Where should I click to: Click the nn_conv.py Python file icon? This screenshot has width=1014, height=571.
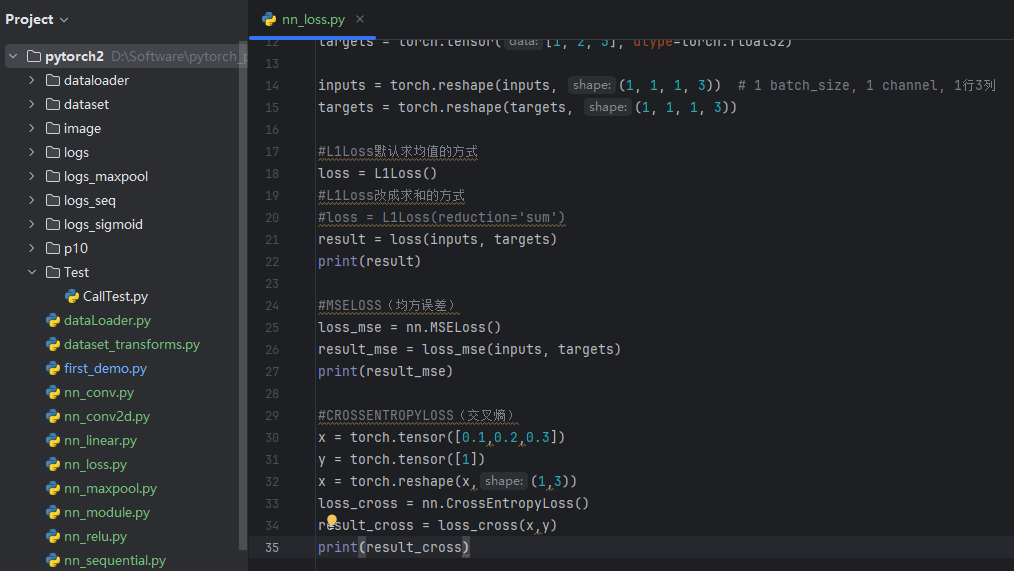click(x=53, y=392)
